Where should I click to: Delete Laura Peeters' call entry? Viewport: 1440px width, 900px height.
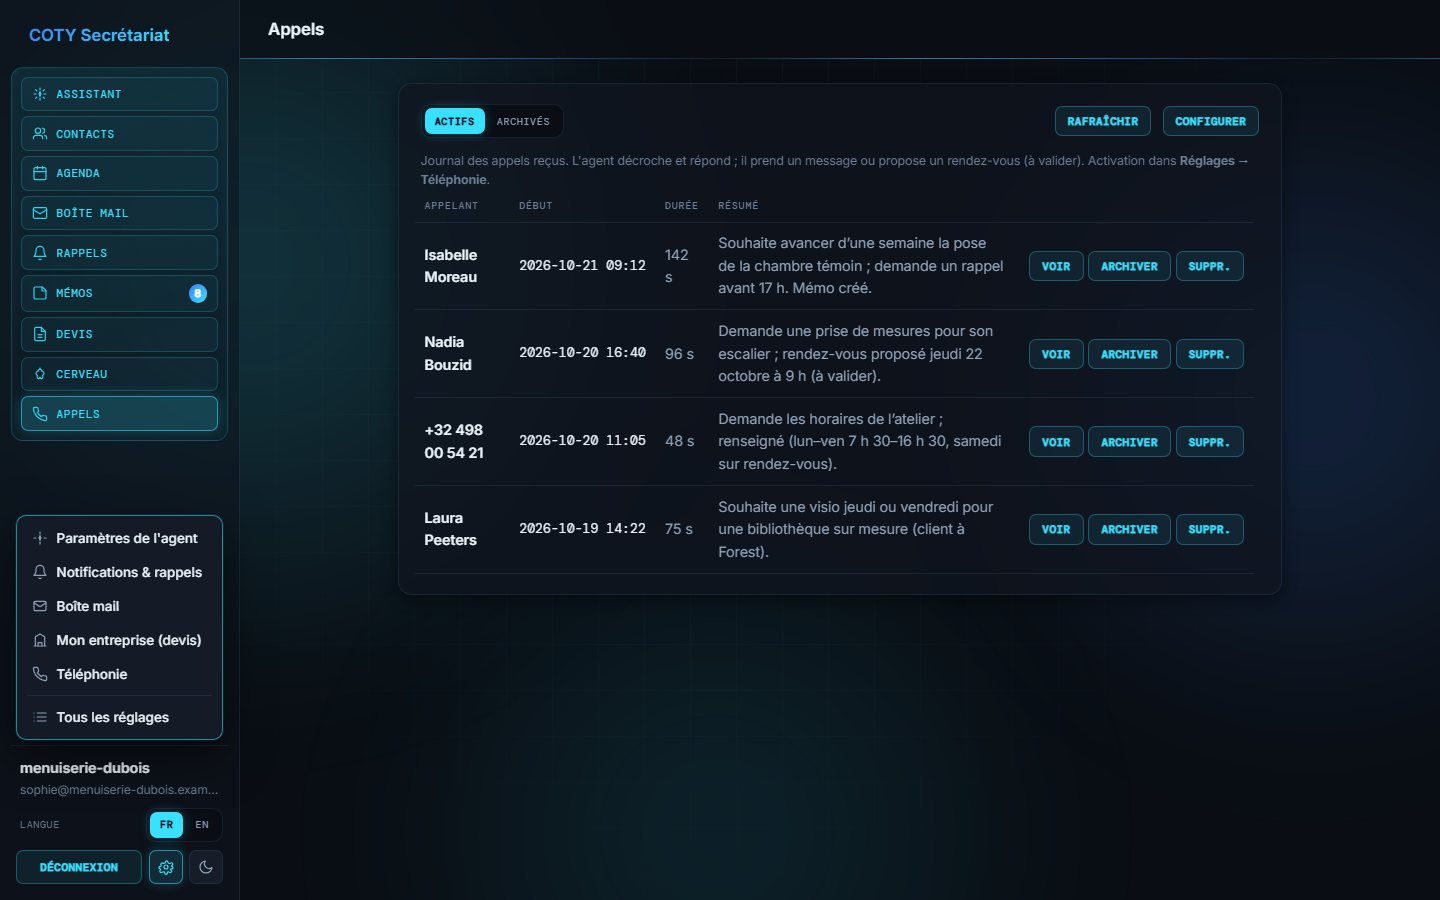tap(1209, 529)
